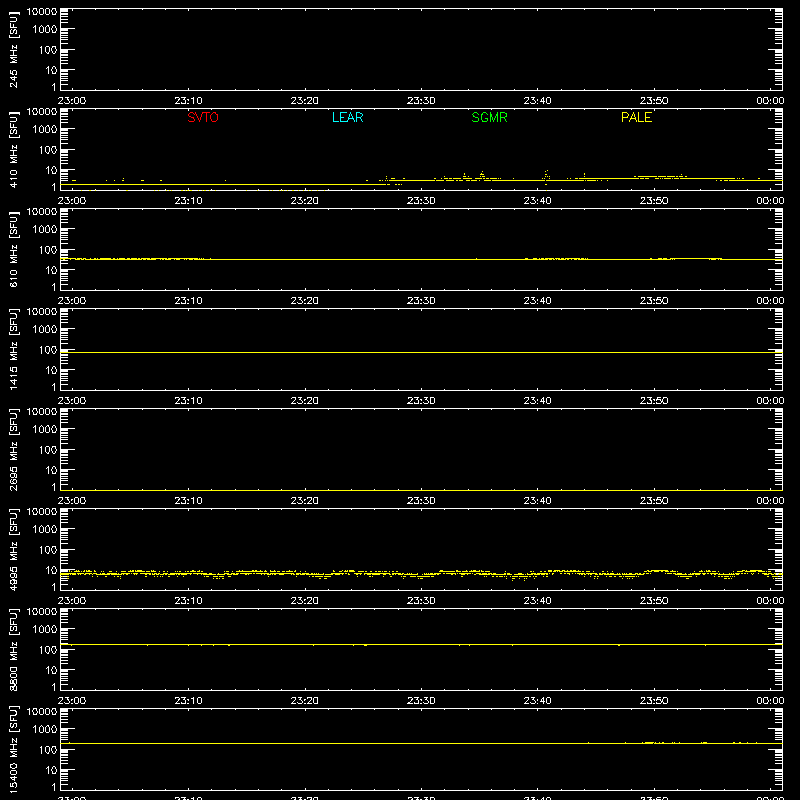Click 23:30 time label of 245 MHz panel

tap(421, 101)
